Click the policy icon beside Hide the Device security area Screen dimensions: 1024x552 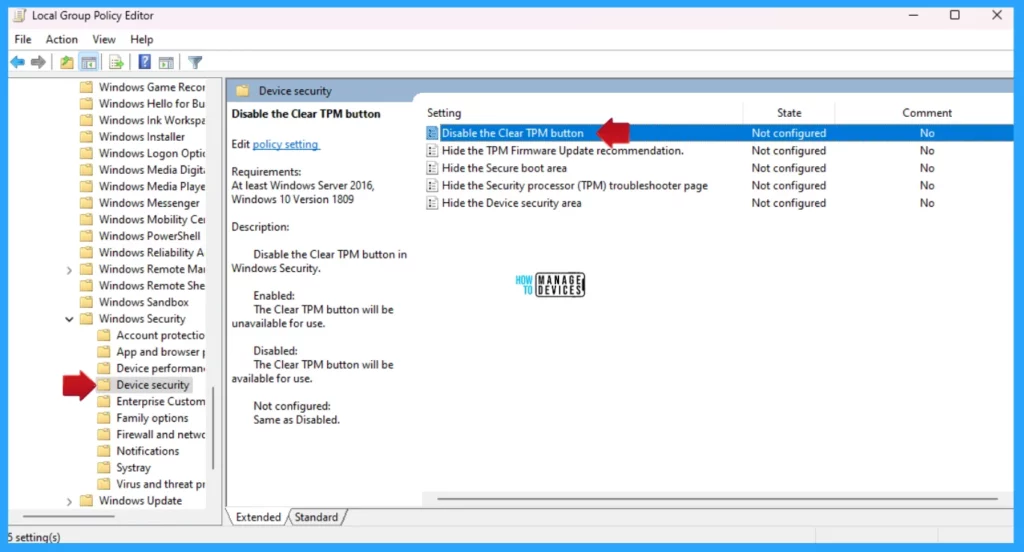click(x=432, y=203)
